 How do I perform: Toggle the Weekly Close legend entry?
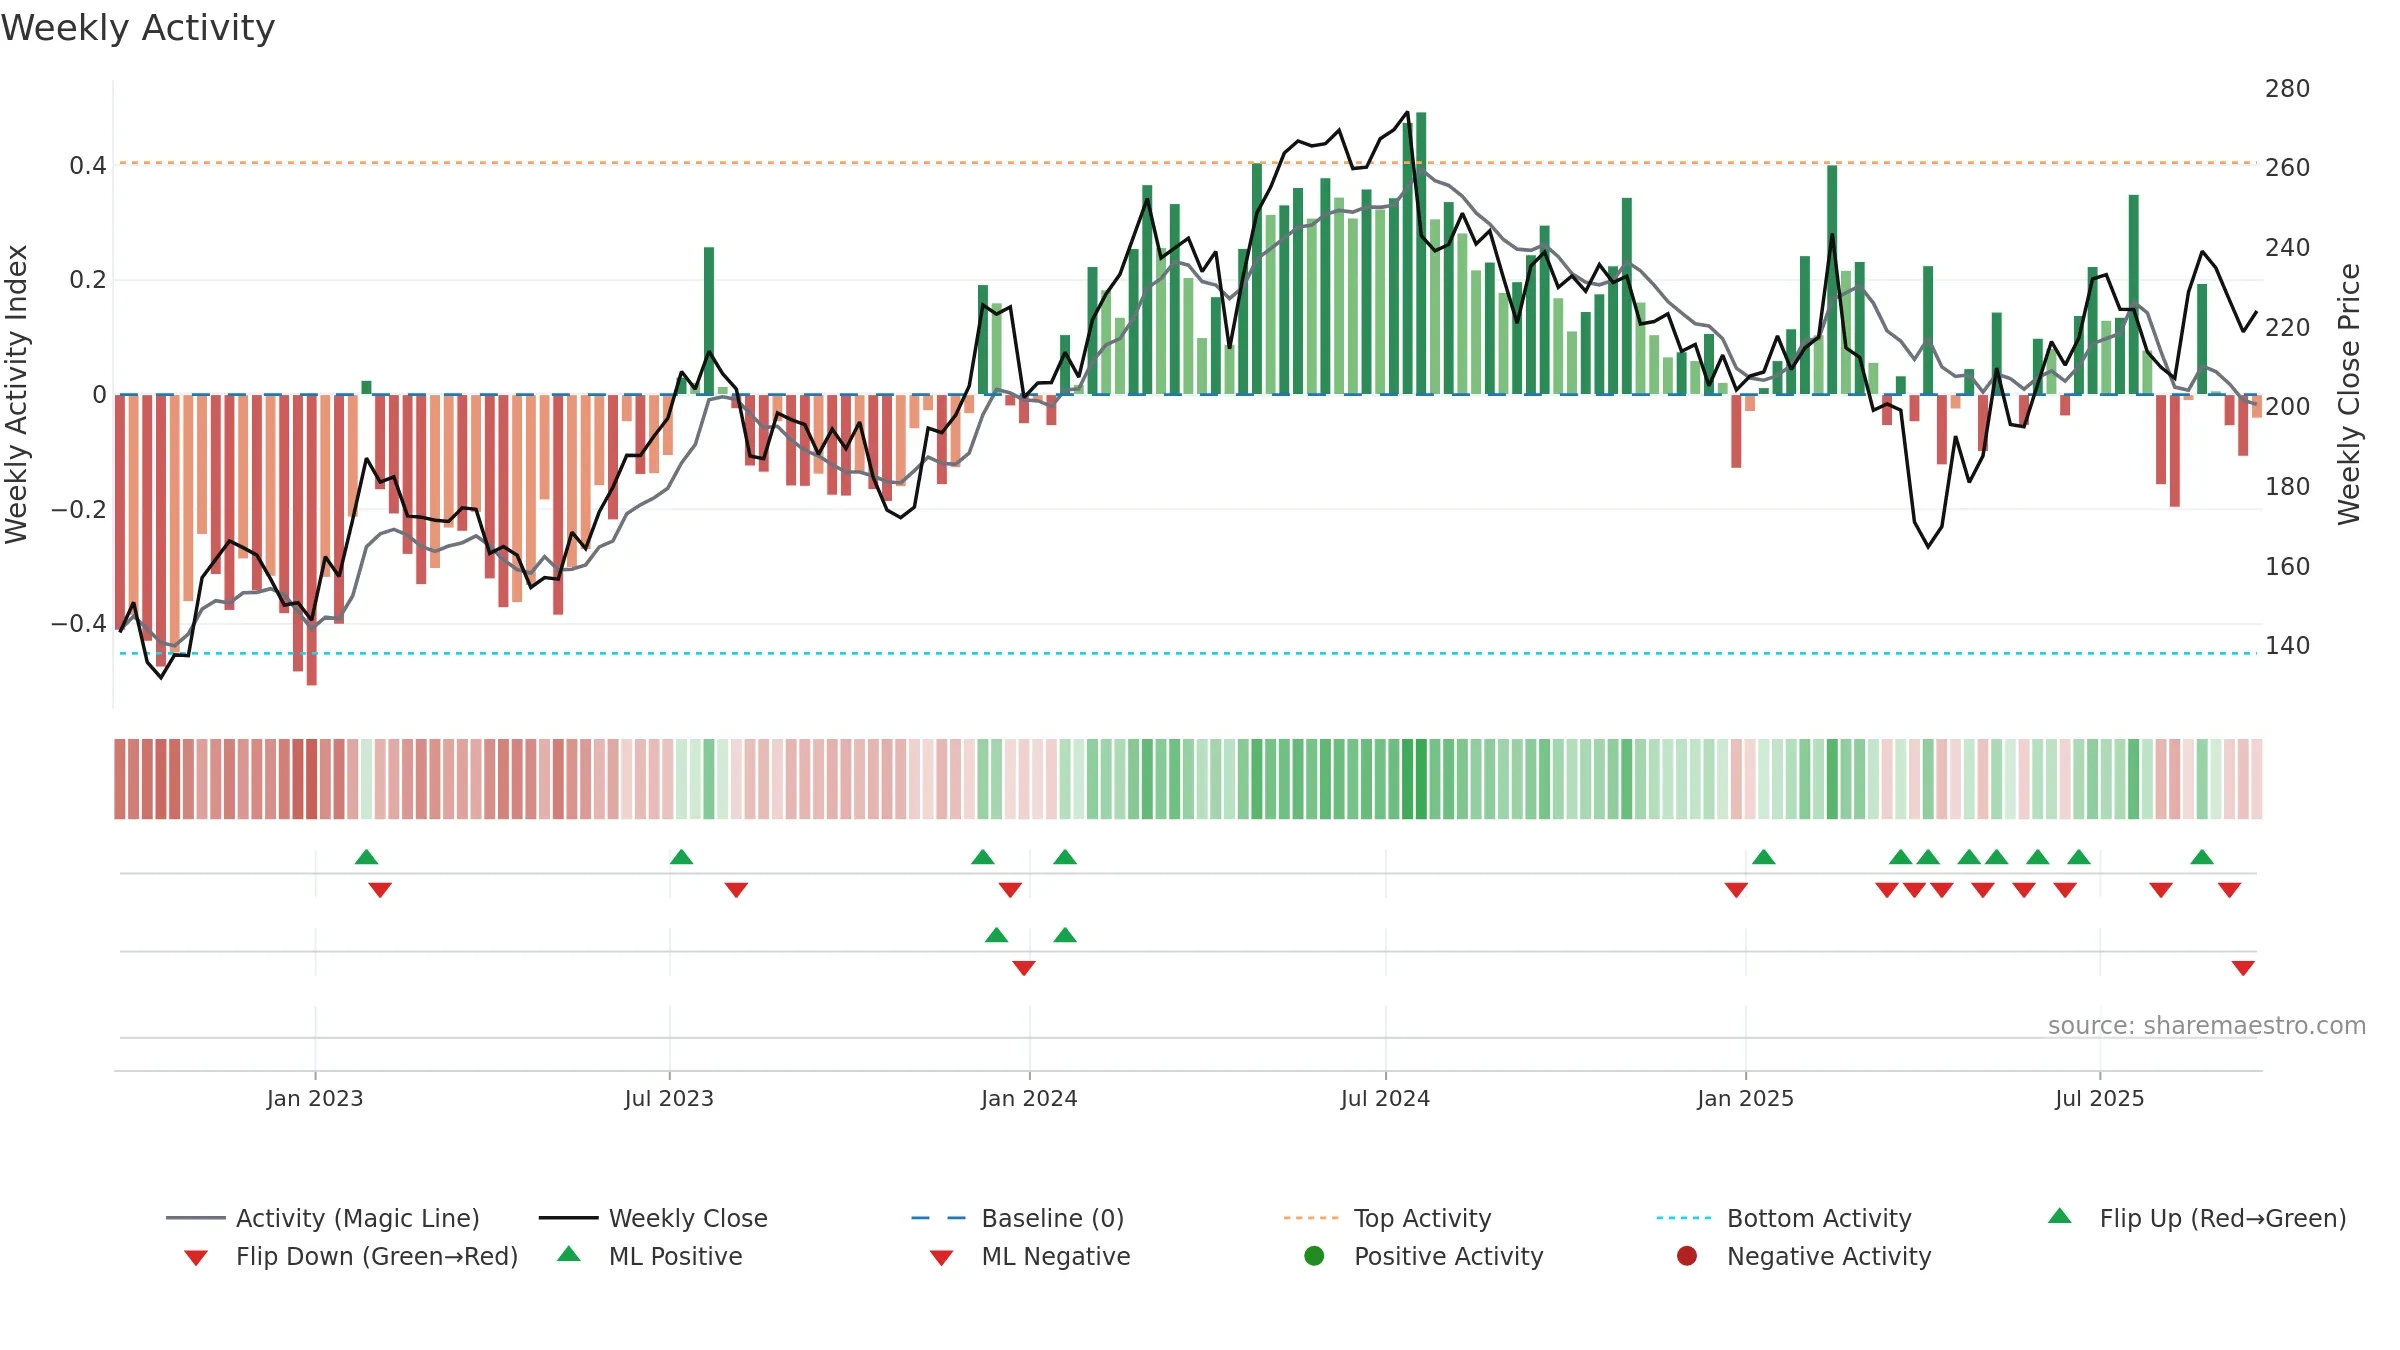[x=653, y=1218]
